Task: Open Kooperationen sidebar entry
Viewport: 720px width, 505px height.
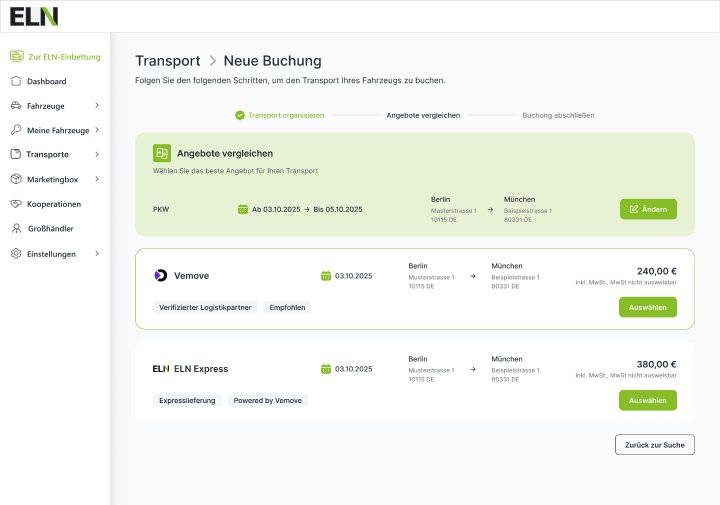Action: pos(54,204)
